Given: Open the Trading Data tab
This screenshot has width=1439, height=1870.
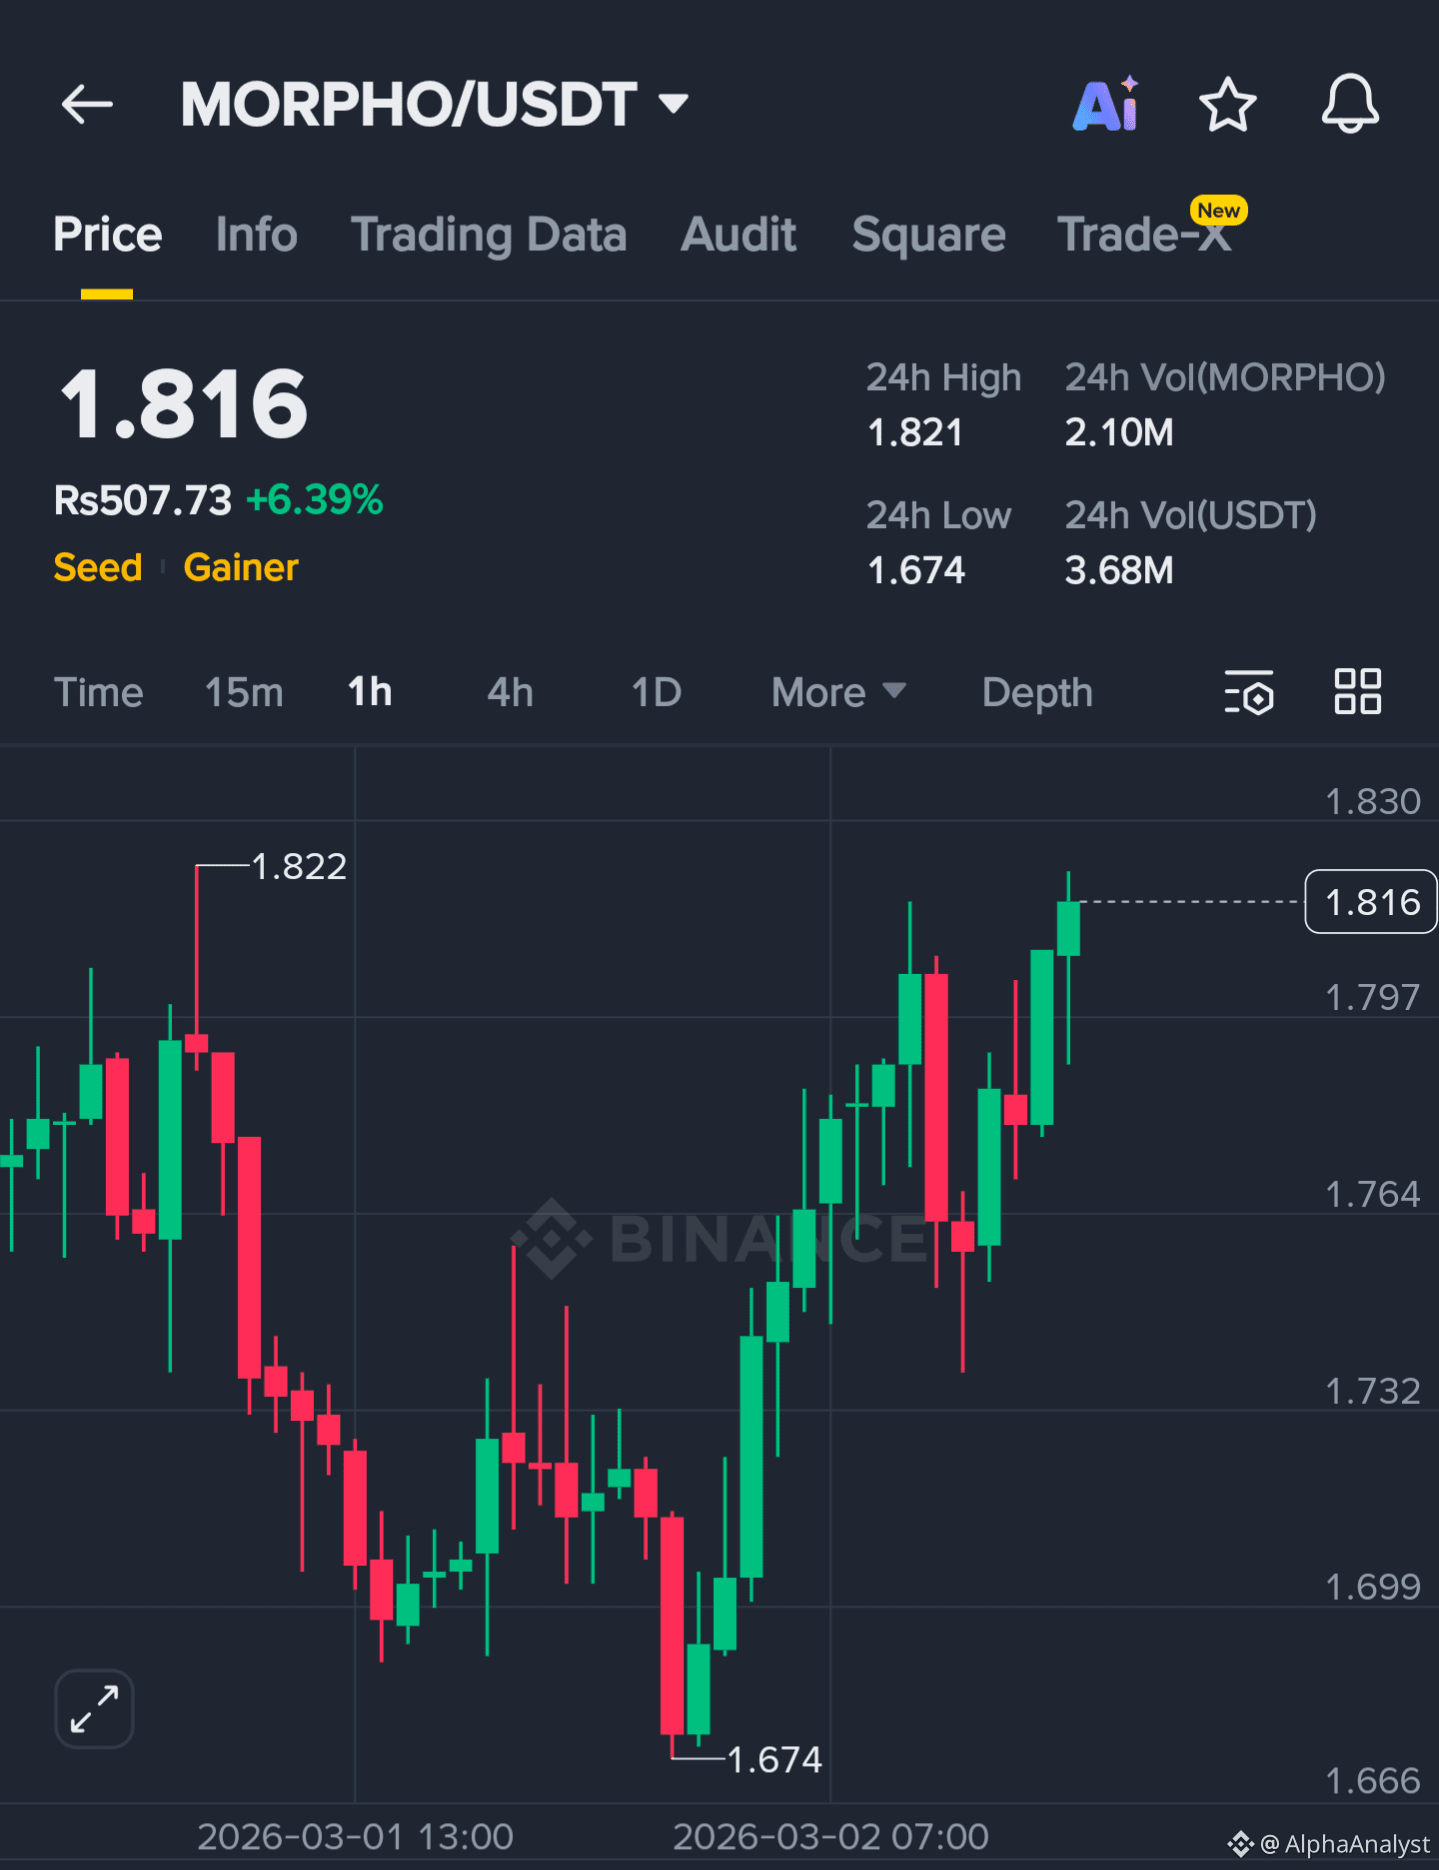Looking at the screenshot, I should [x=489, y=235].
